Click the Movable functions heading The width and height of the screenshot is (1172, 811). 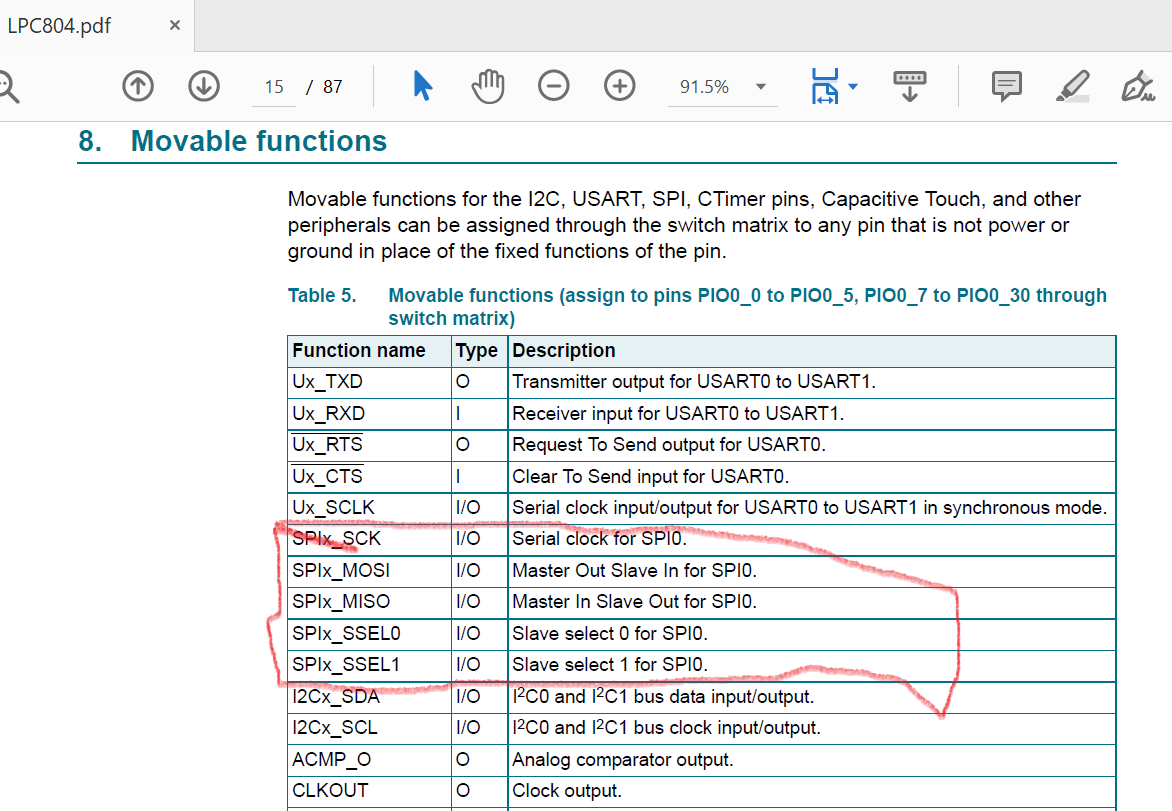pyautogui.click(x=257, y=140)
